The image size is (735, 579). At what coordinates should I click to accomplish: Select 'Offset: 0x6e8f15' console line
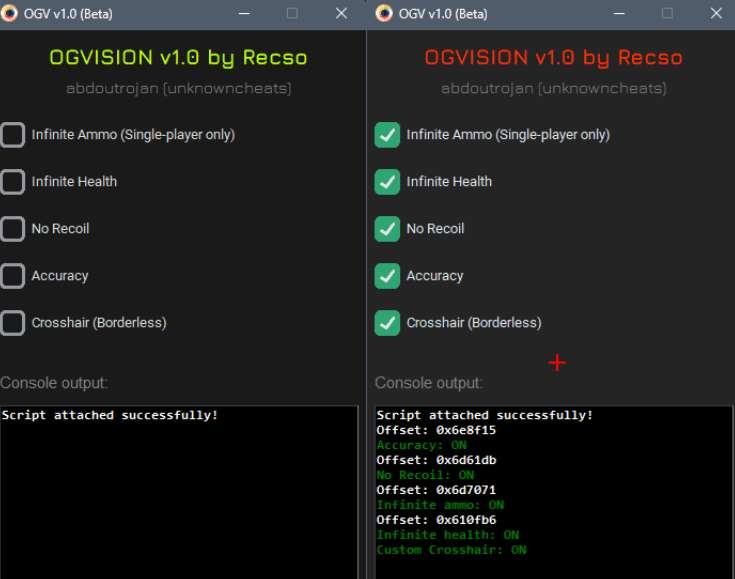[436, 430]
